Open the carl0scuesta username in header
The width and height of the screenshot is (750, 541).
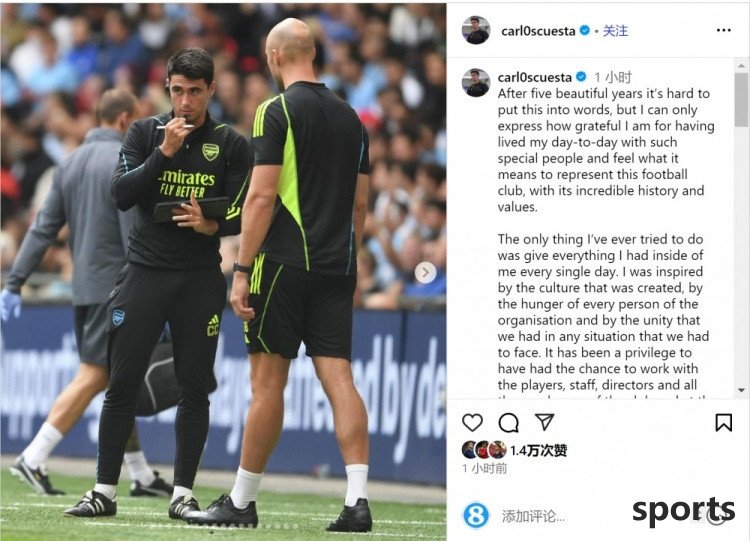coord(538,31)
